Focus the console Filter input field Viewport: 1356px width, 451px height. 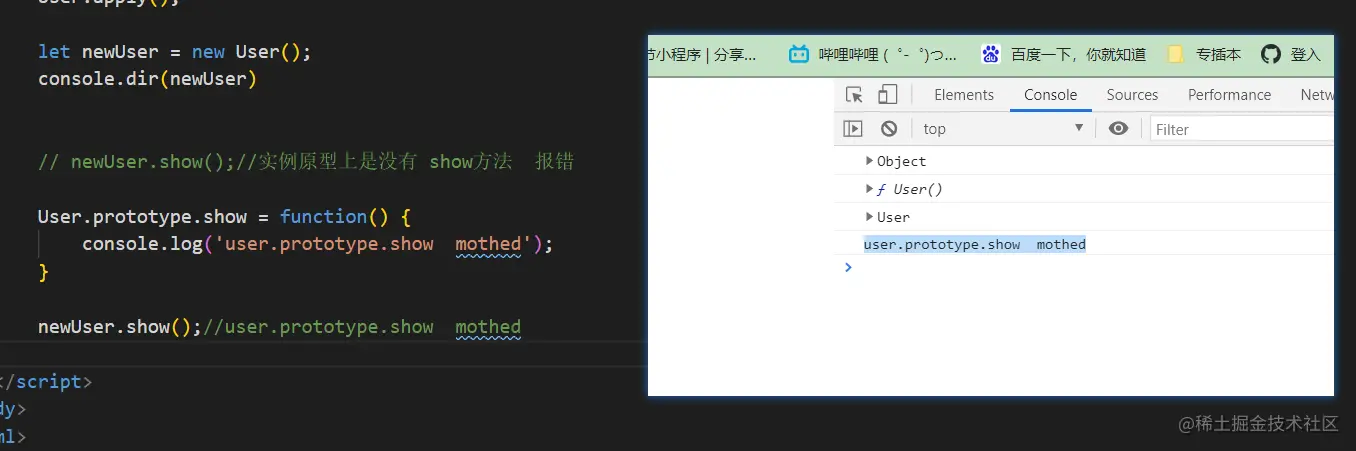coord(1242,129)
